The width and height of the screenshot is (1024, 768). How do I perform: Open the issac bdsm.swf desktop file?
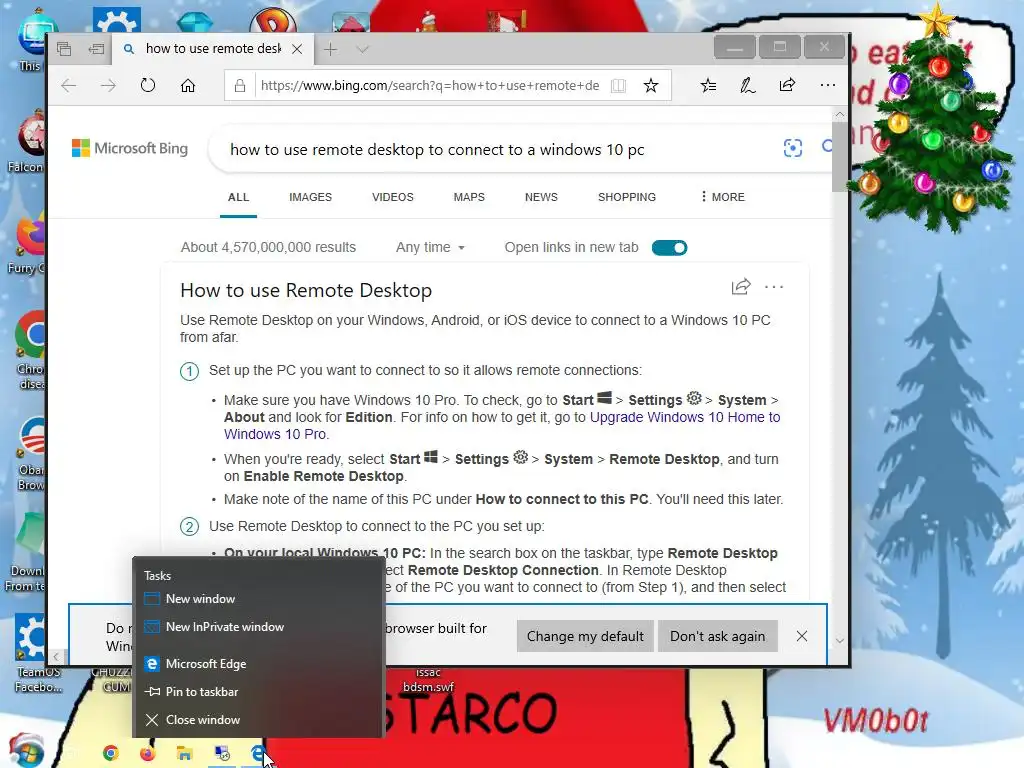pyautogui.click(x=428, y=679)
